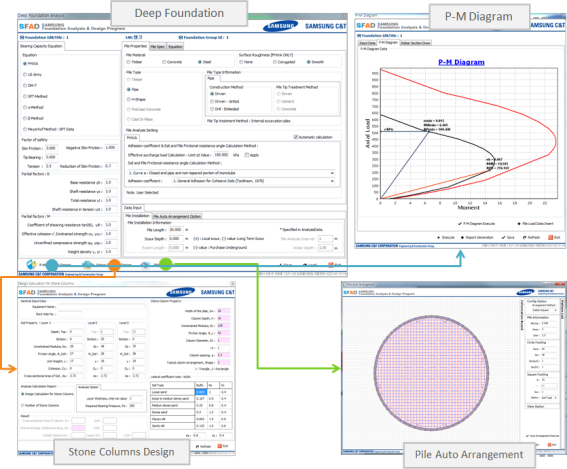Image resolution: width=567 pixels, height=469 pixels.
Task: Click the Pile Length input field
Action: [x=176, y=230]
